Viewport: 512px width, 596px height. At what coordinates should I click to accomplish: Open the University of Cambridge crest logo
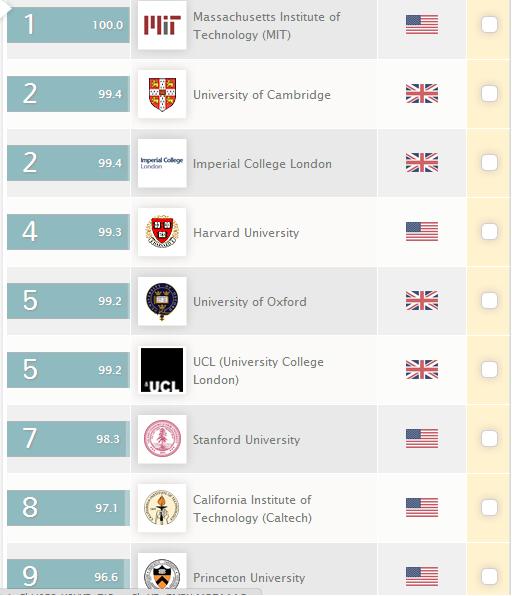(x=162, y=94)
